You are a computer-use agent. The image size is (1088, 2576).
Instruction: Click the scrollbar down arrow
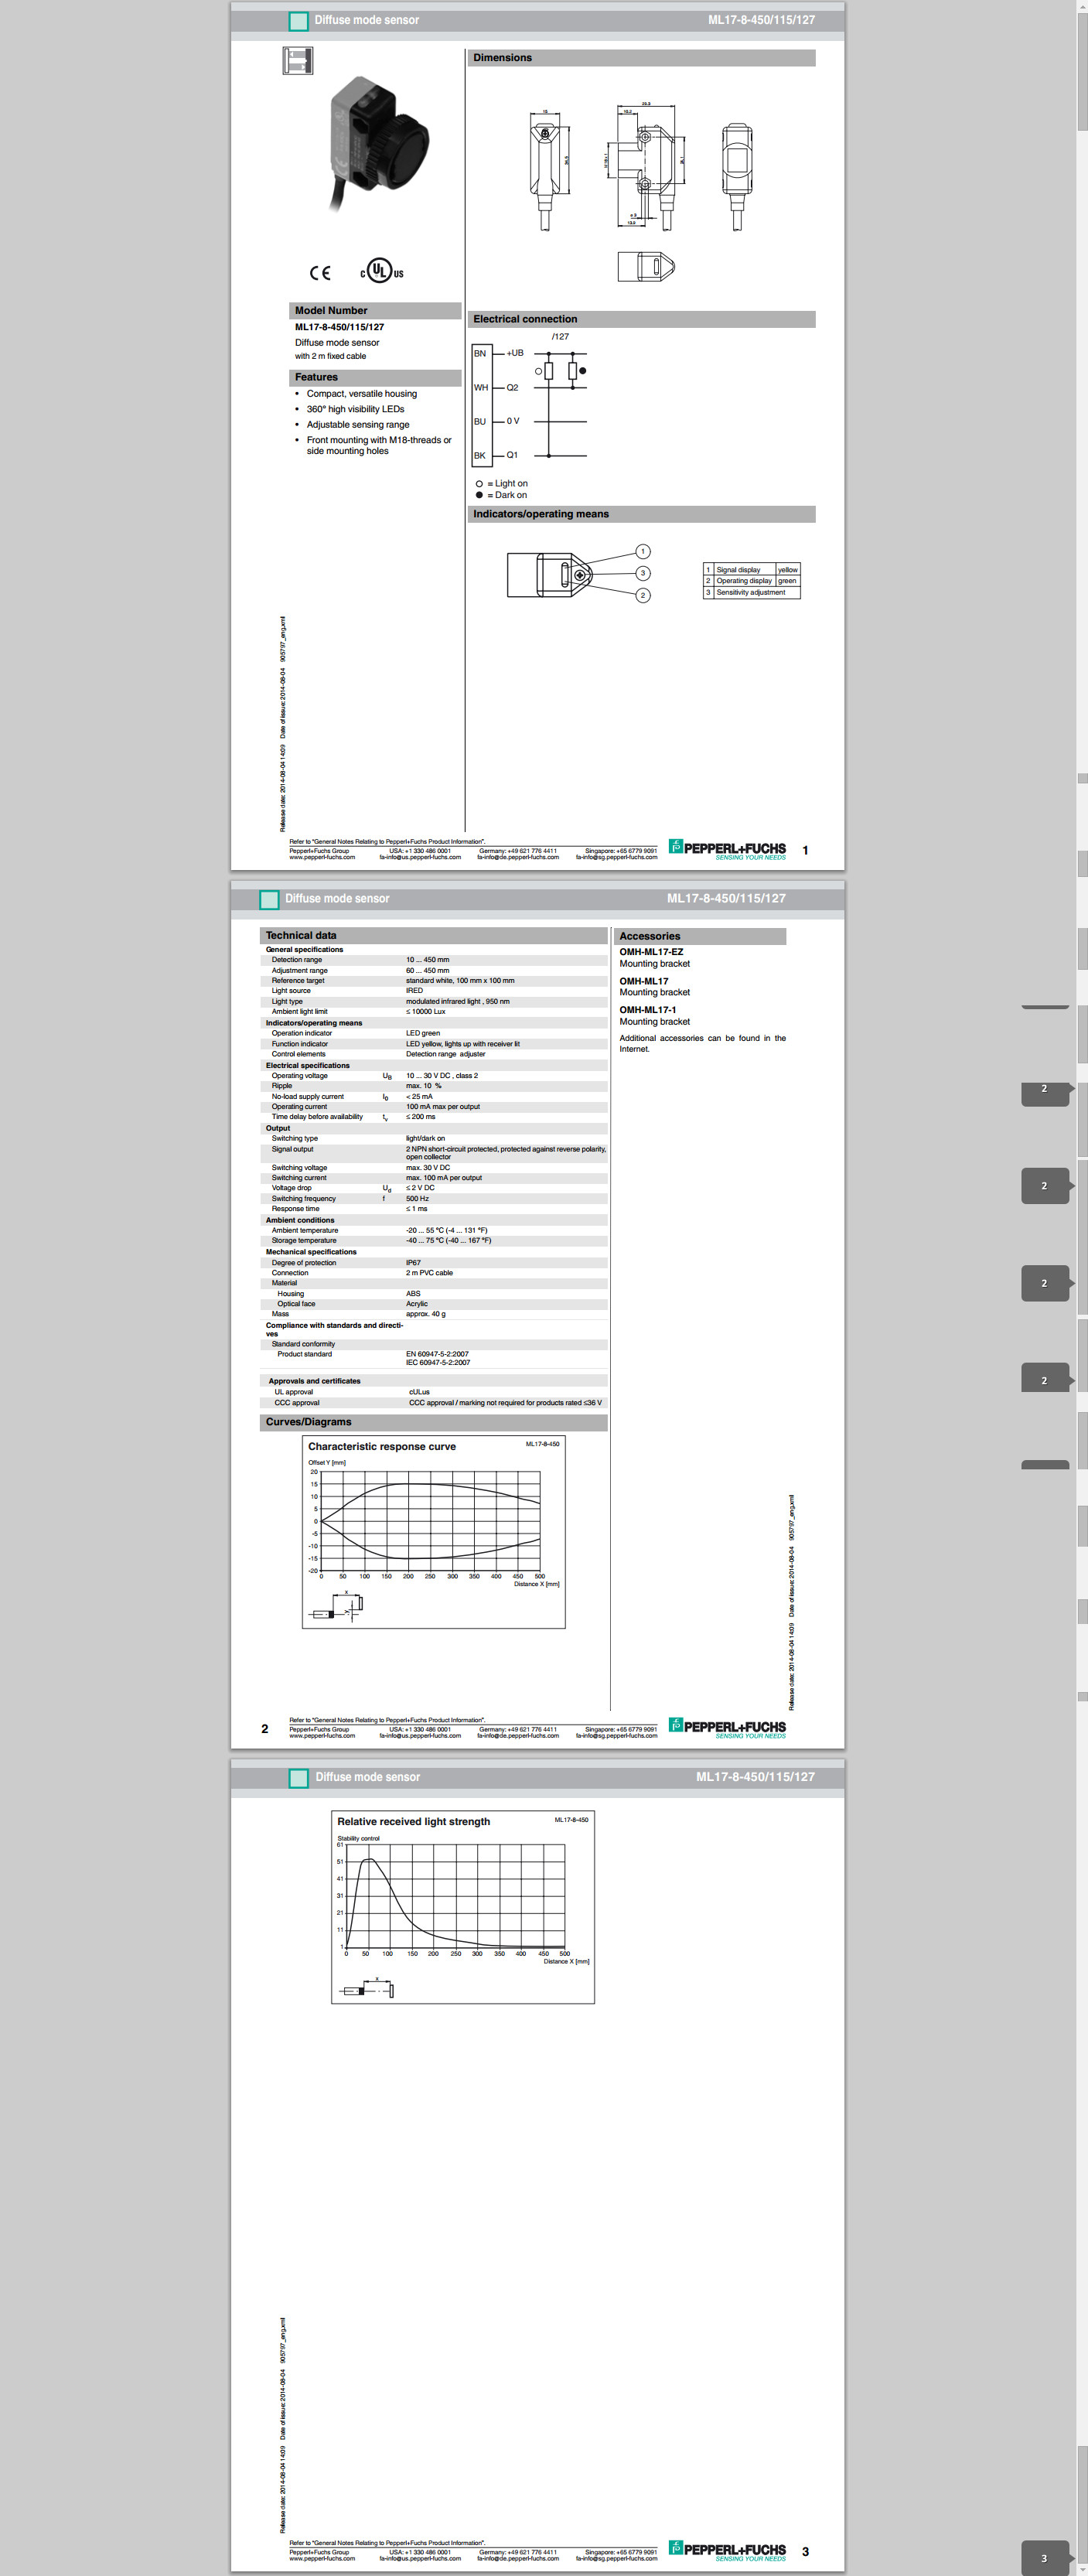1081,2568
